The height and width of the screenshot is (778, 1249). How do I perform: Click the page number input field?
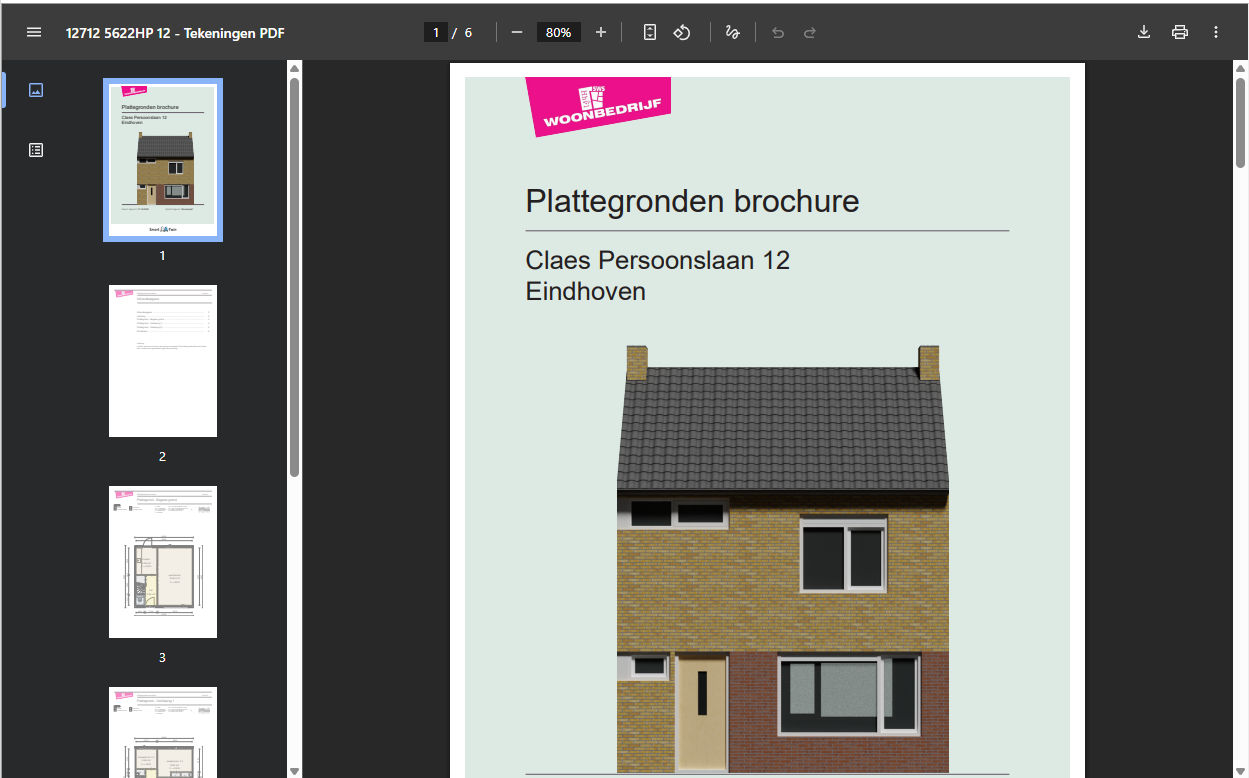436,31
